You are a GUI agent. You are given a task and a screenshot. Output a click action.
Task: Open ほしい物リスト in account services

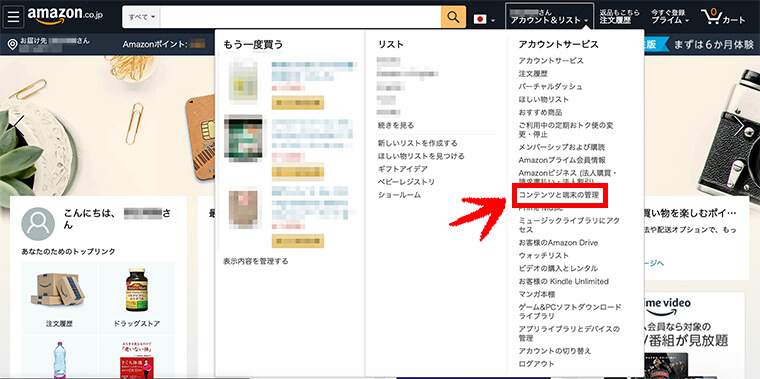point(543,99)
